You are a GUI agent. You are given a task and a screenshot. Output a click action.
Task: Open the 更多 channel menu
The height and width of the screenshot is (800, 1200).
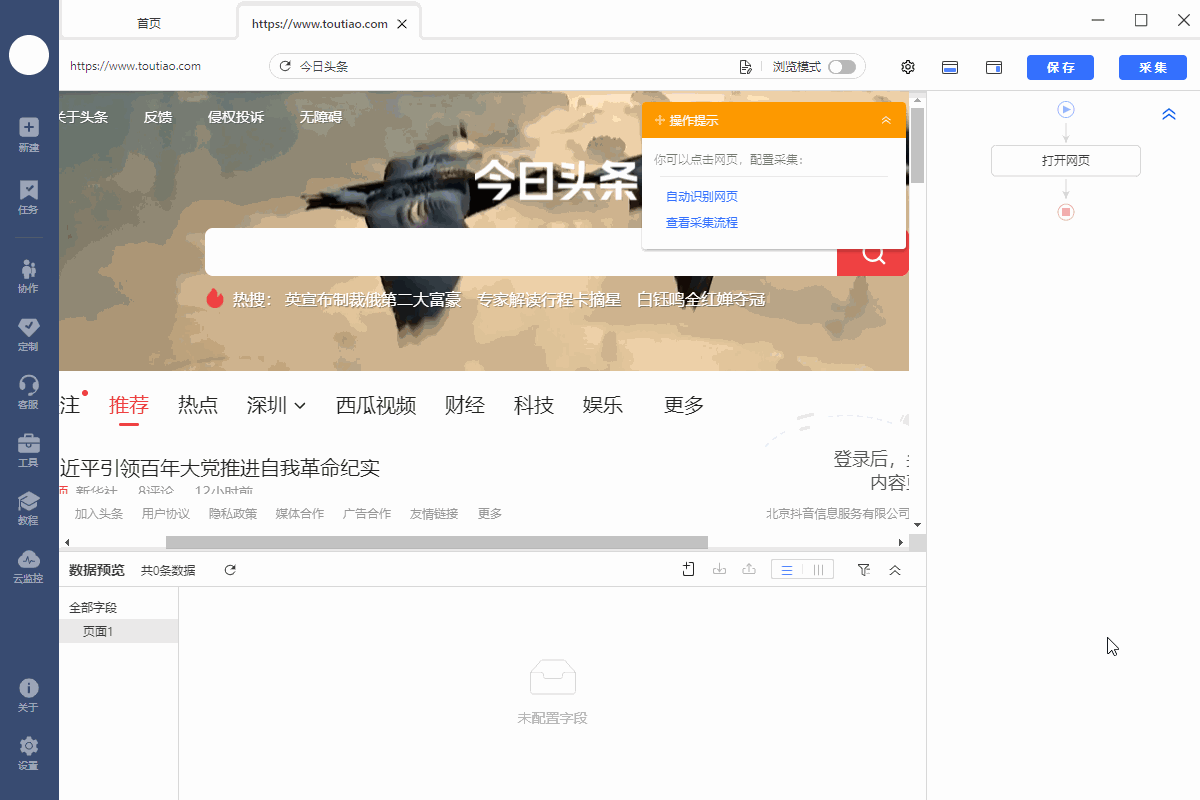click(x=684, y=405)
